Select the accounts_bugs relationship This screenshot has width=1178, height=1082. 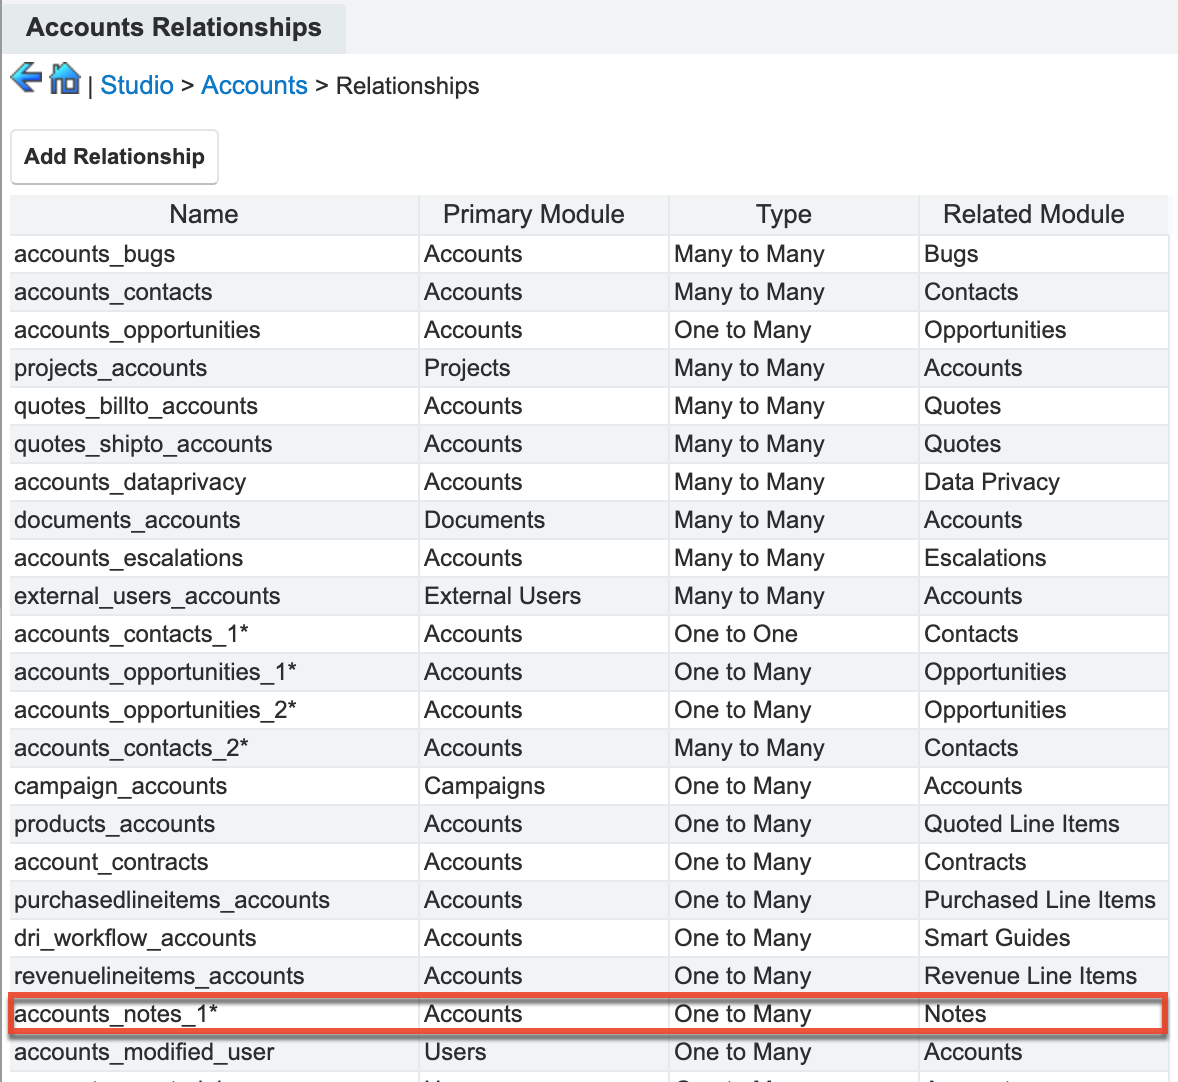[95, 255]
